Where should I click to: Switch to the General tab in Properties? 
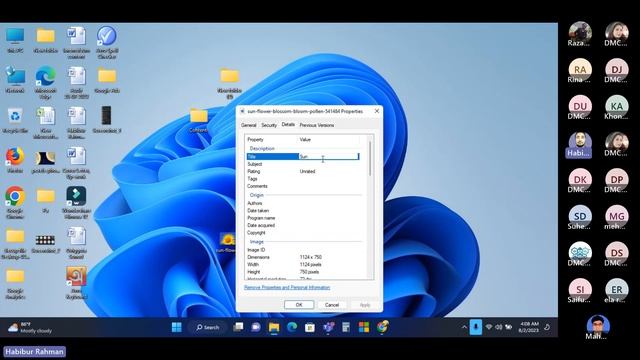[249, 125]
